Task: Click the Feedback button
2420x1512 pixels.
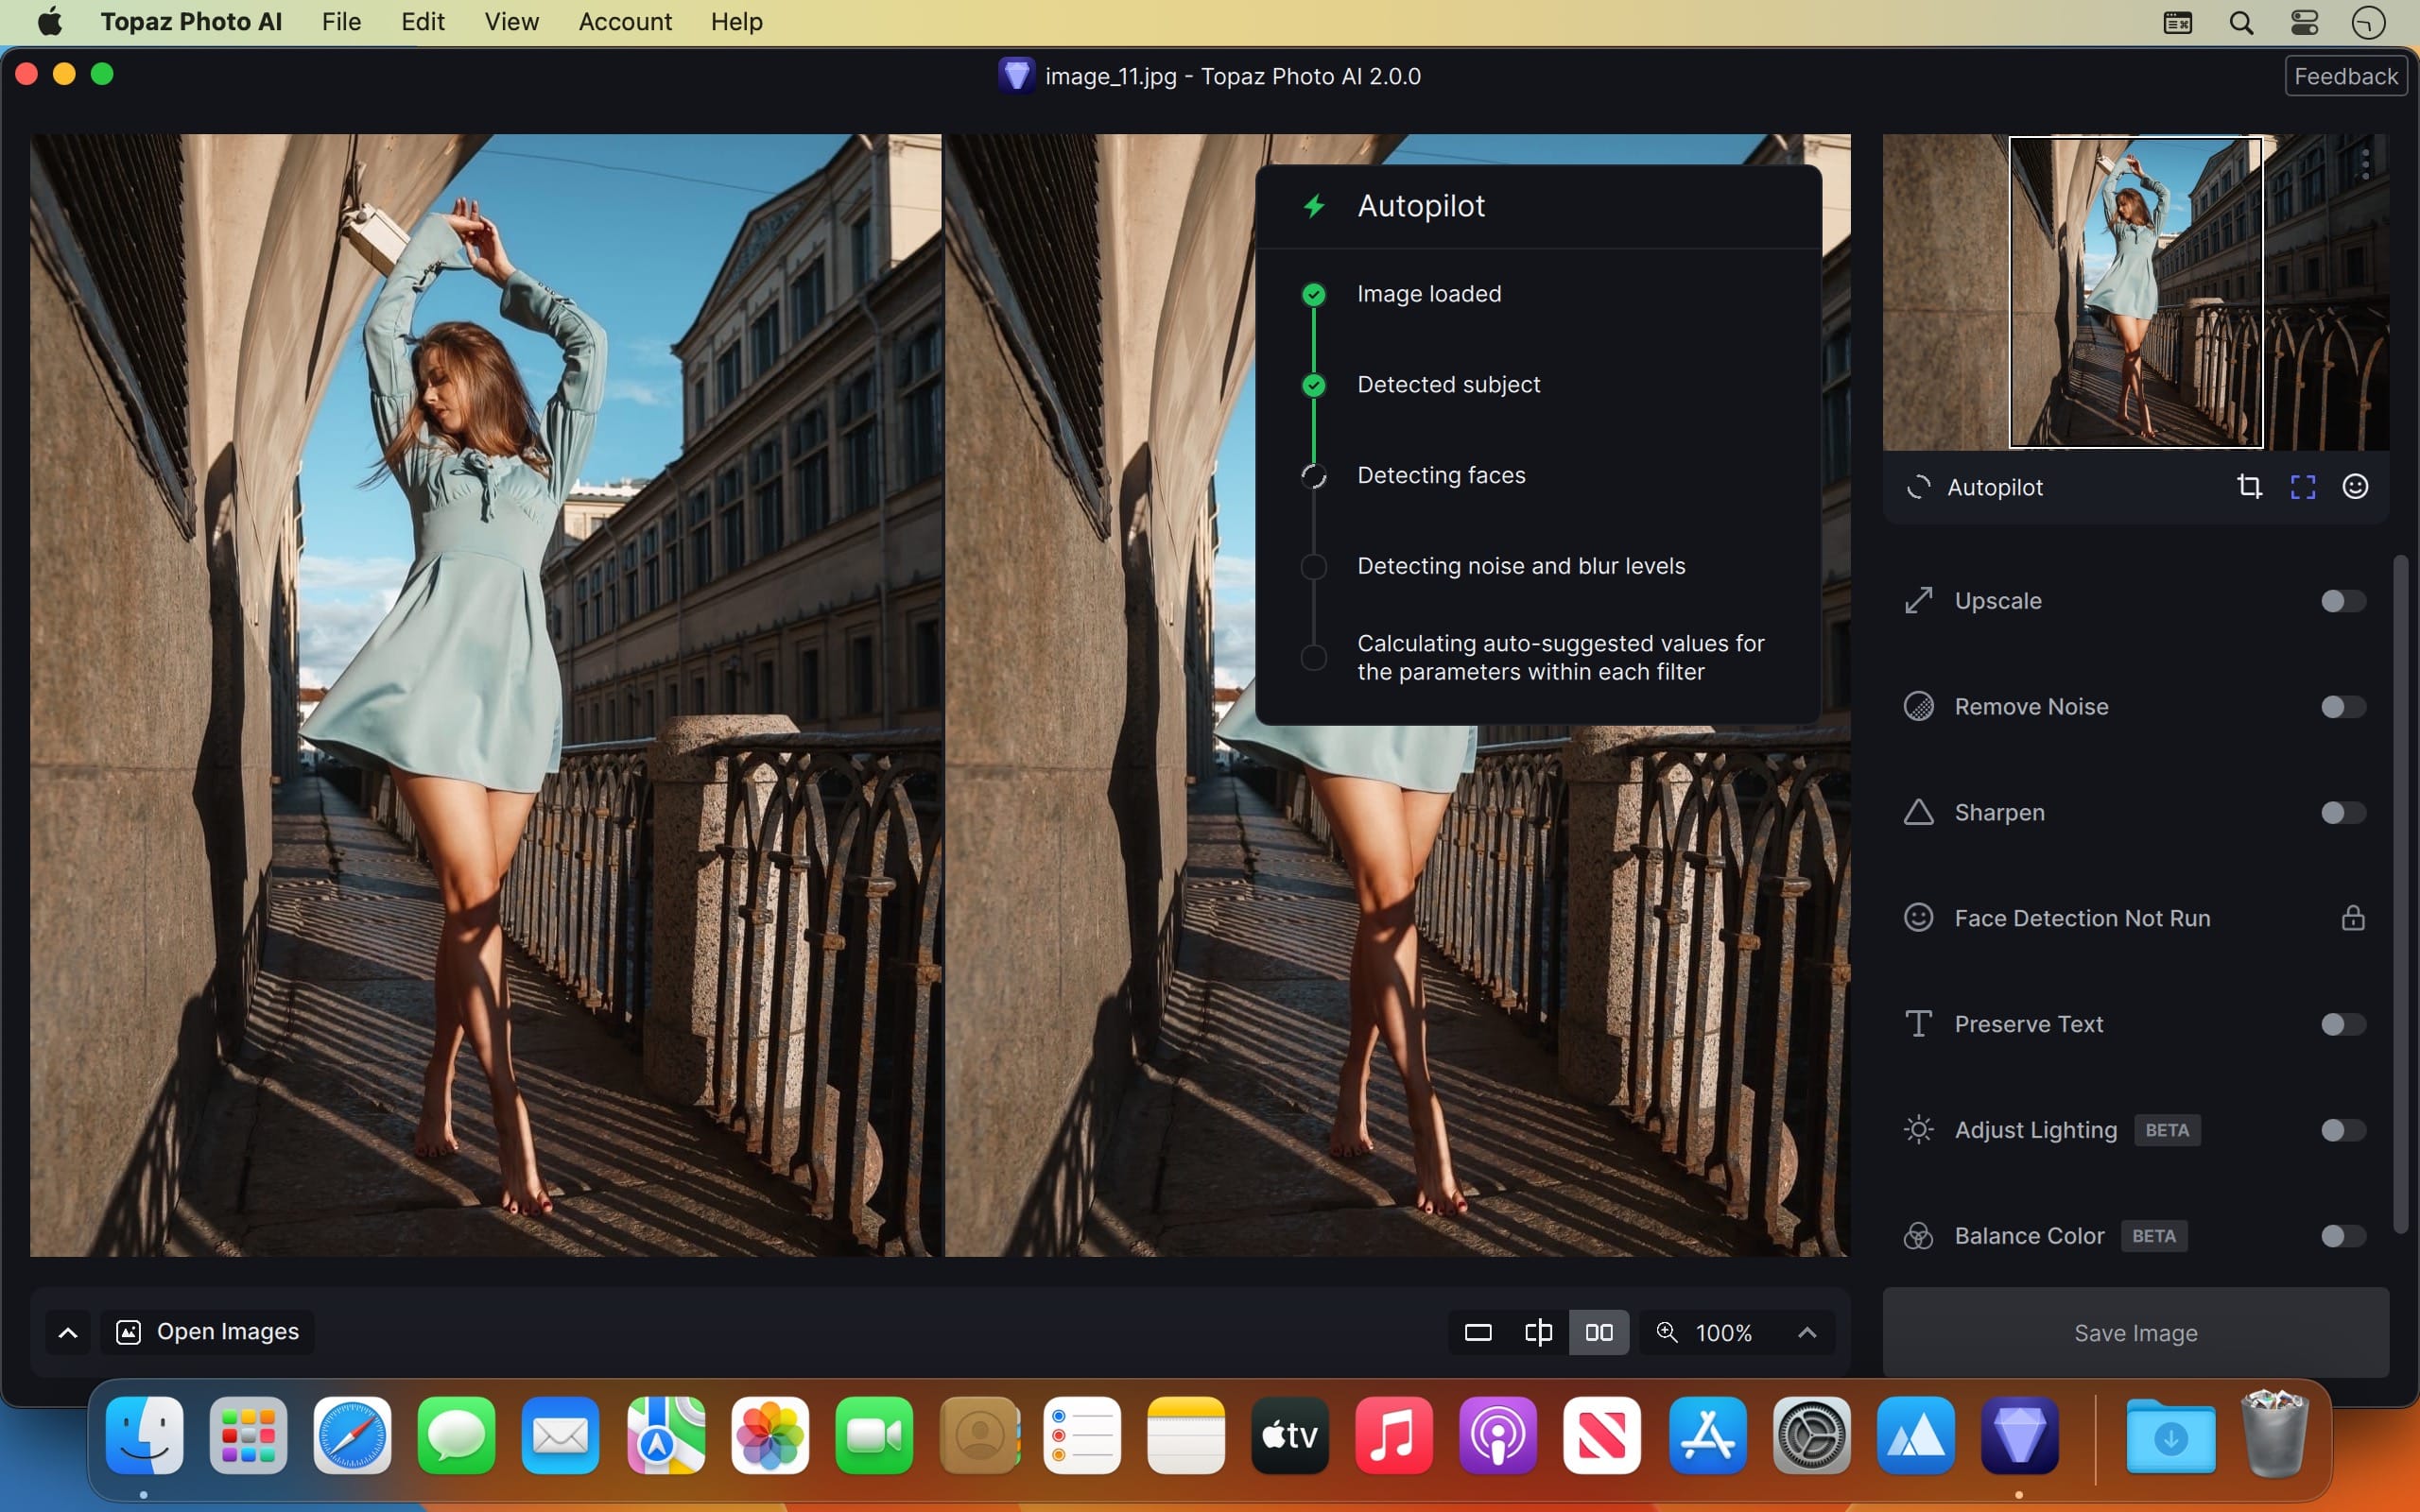Action: 2345,75
